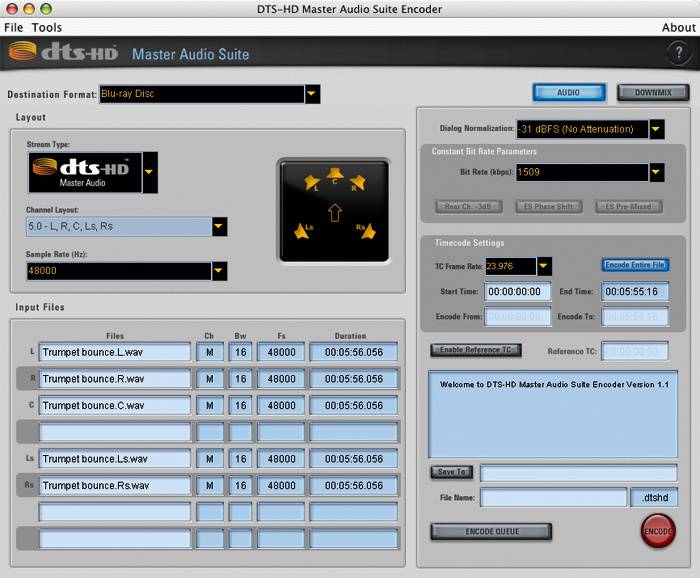Toggle the Rear Ch. -3dB option
This screenshot has height=578, width=700.
pos(468,207)
